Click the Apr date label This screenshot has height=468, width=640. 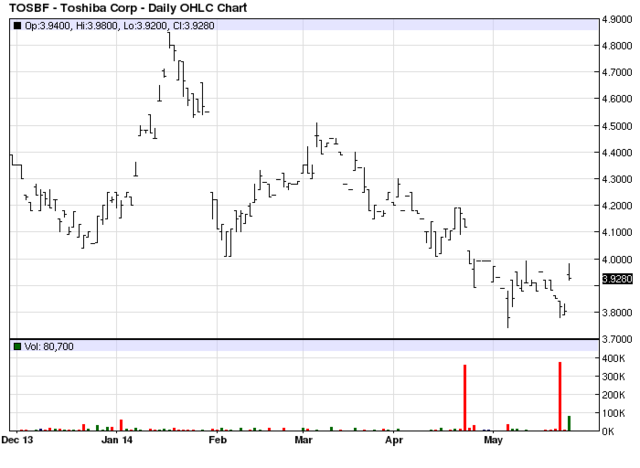394,440
